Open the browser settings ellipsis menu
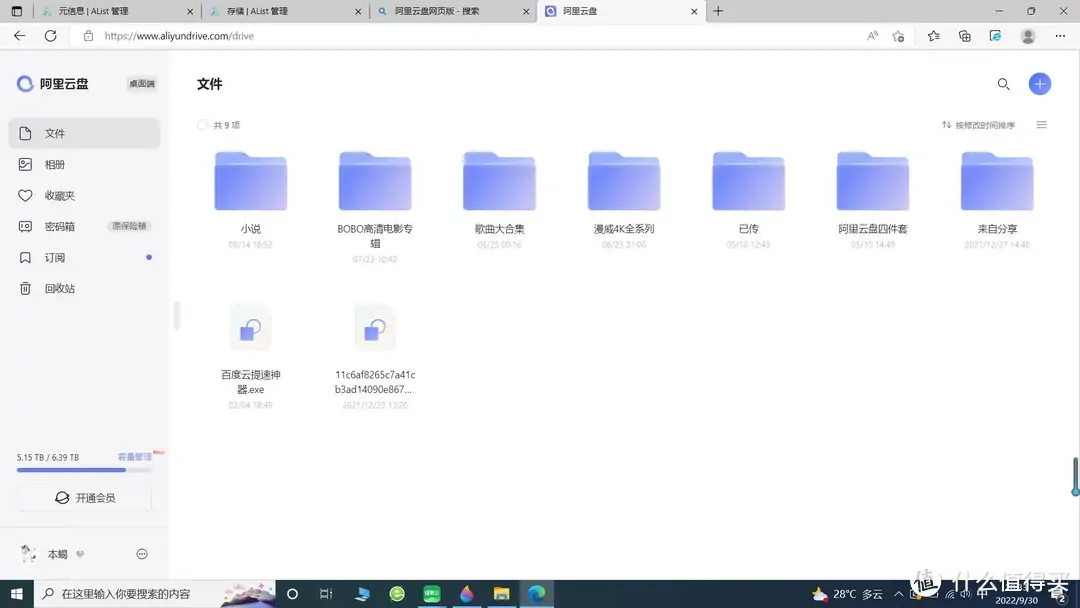The width and height of the screenshot is (1080, 608). point(1060,35)
